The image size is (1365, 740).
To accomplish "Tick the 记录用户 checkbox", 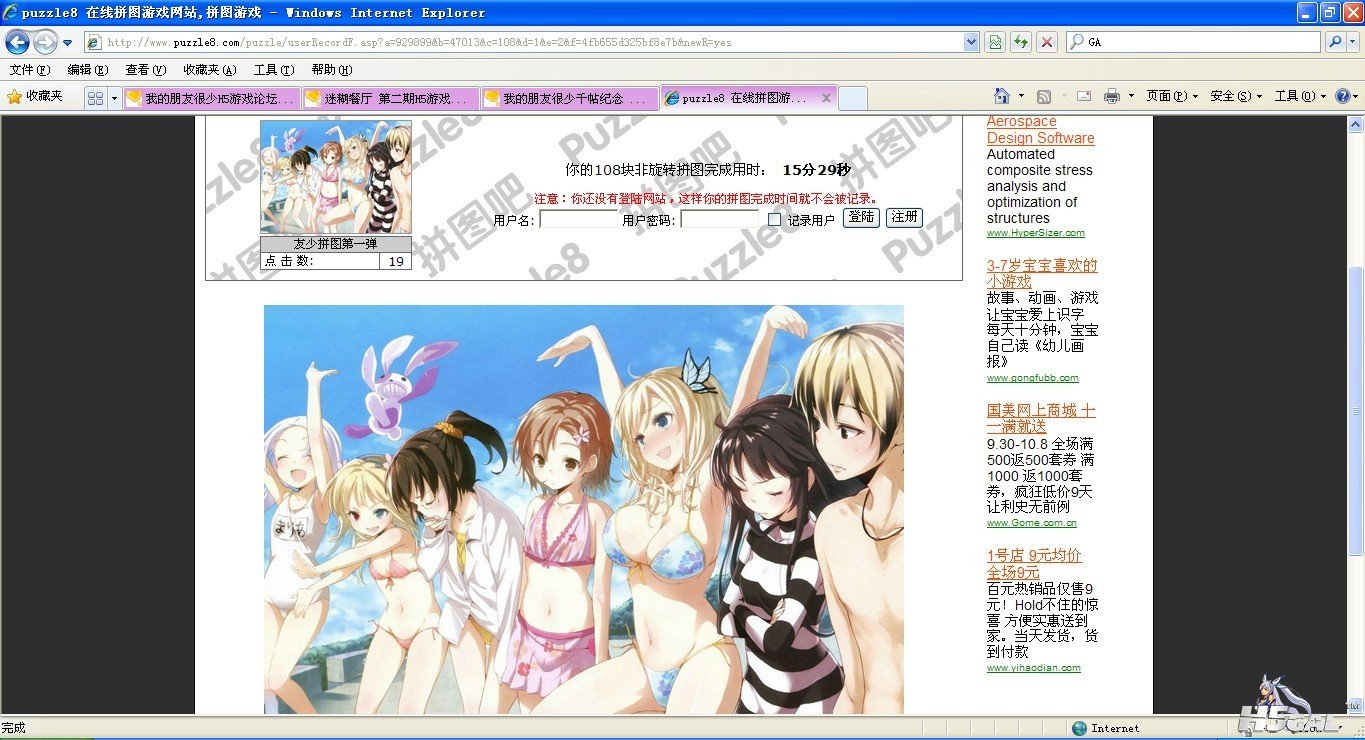I will point(774,220).
